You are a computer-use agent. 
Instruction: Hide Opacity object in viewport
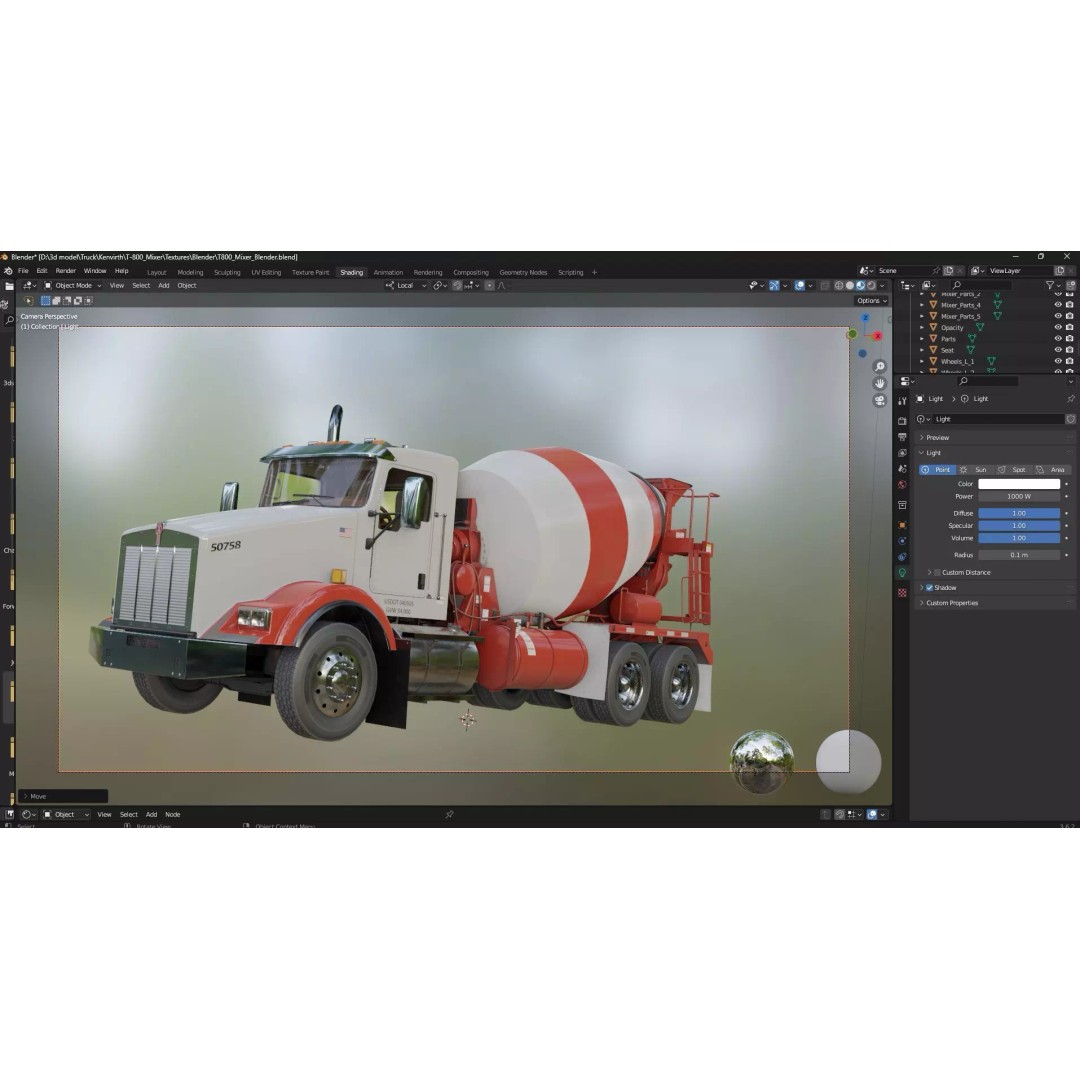(x=1058, y=327)
